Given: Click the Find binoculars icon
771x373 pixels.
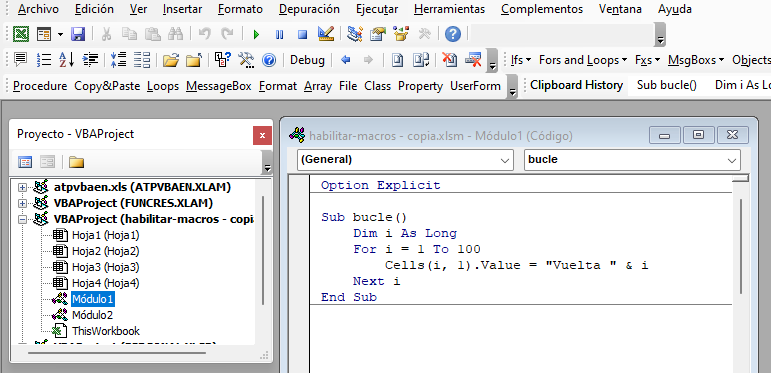Looking at the screenshot, I should click(175, 34).
